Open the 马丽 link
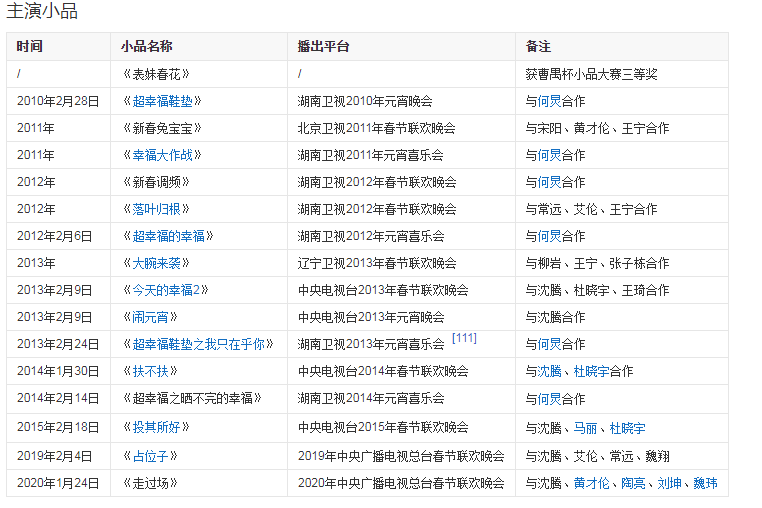The height and width of the screenshot is (508, 762). [x=585, y=427]
